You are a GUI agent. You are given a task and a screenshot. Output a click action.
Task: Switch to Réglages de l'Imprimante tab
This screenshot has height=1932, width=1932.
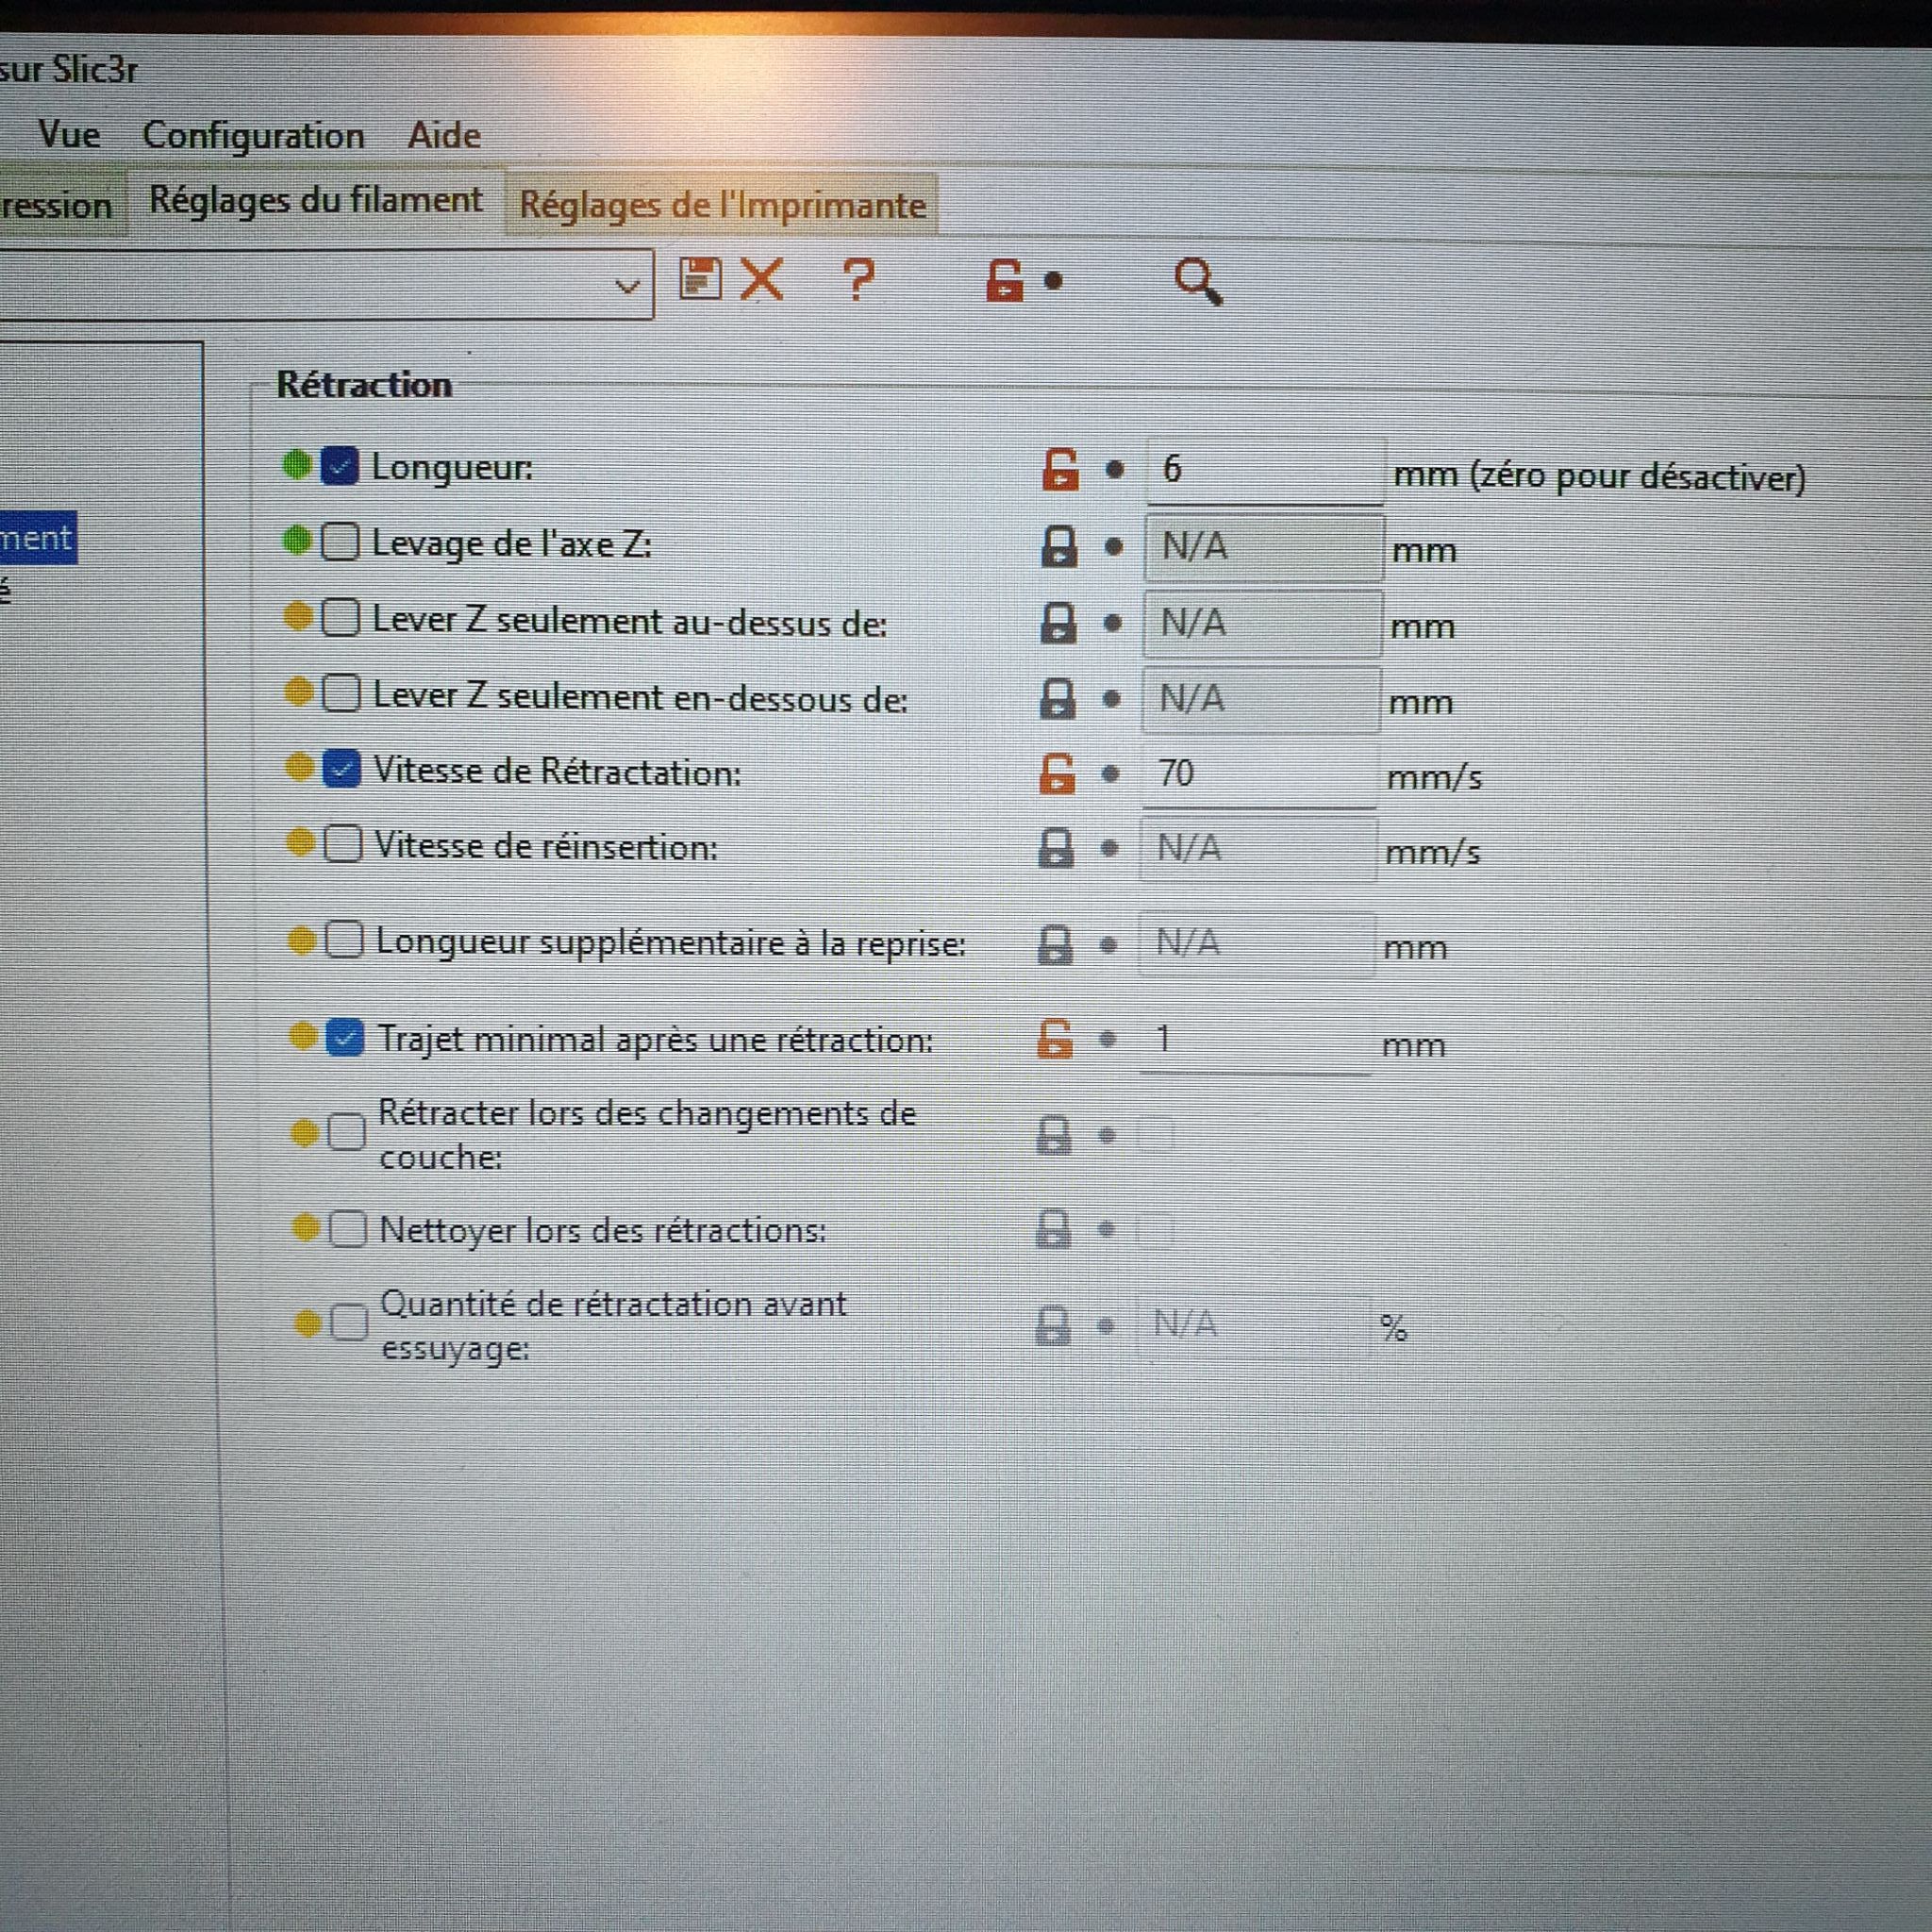pos(722,205)
